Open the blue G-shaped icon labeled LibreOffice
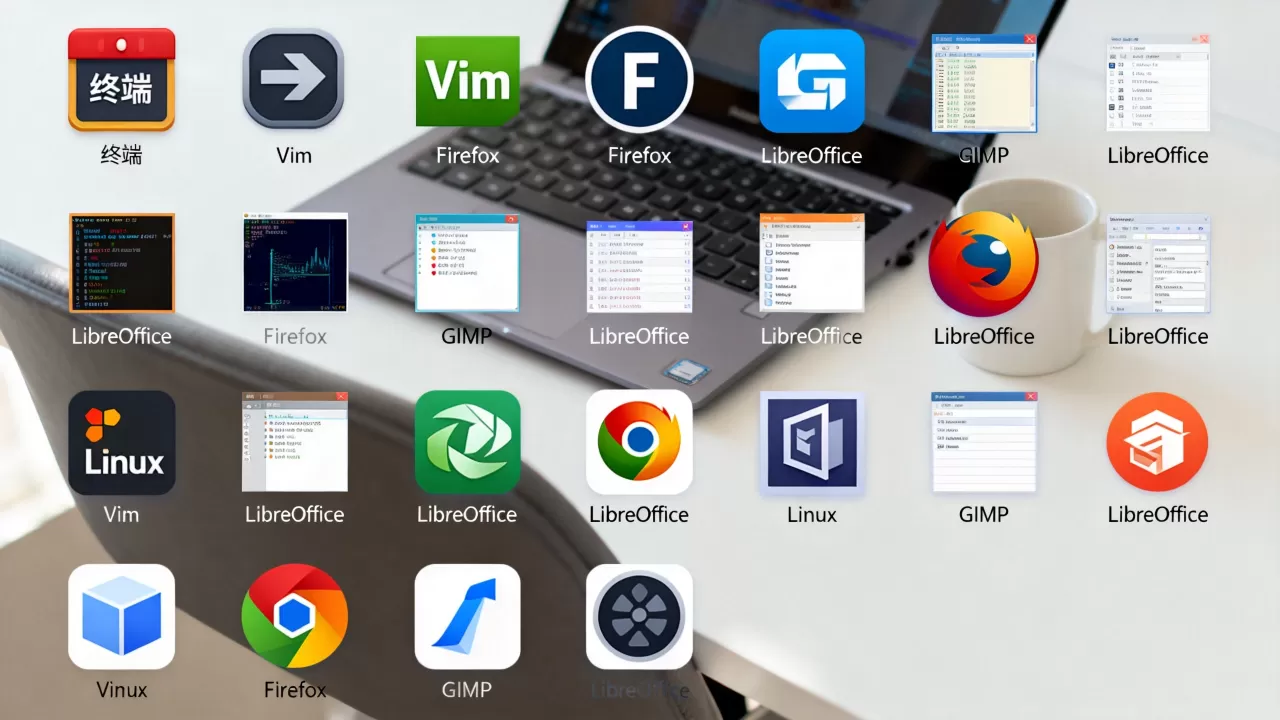 coord(812,80)
